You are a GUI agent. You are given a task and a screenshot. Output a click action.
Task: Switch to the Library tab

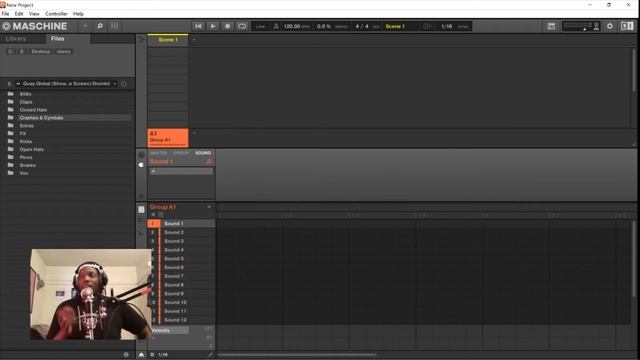[x=16, y=38]
